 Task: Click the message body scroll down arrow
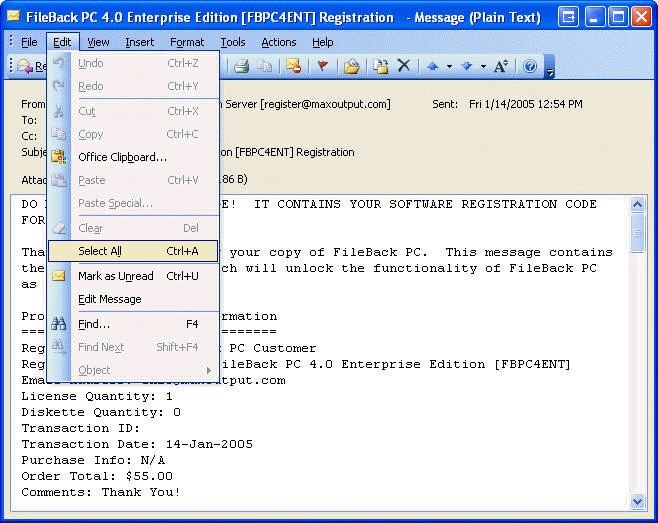click(637, 502)
